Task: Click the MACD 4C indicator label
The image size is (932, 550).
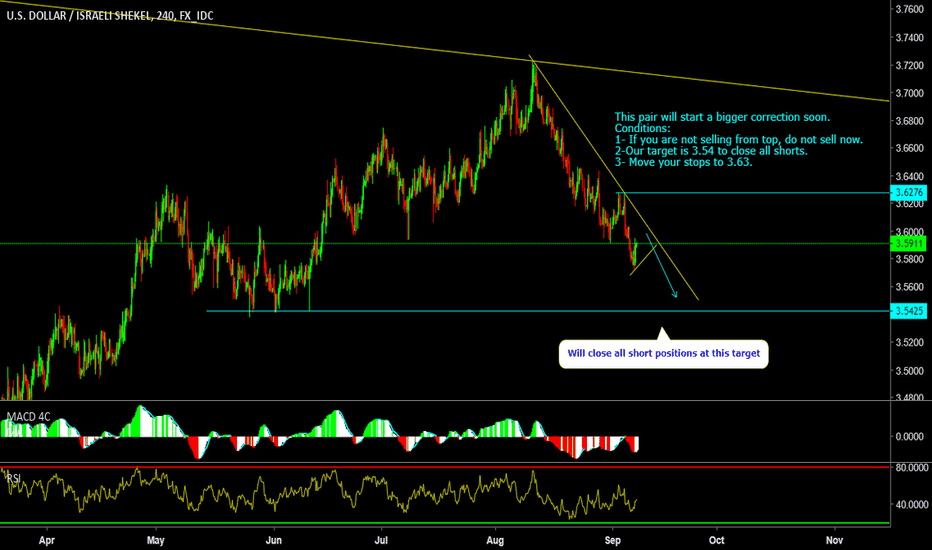Action: [29, 417]
